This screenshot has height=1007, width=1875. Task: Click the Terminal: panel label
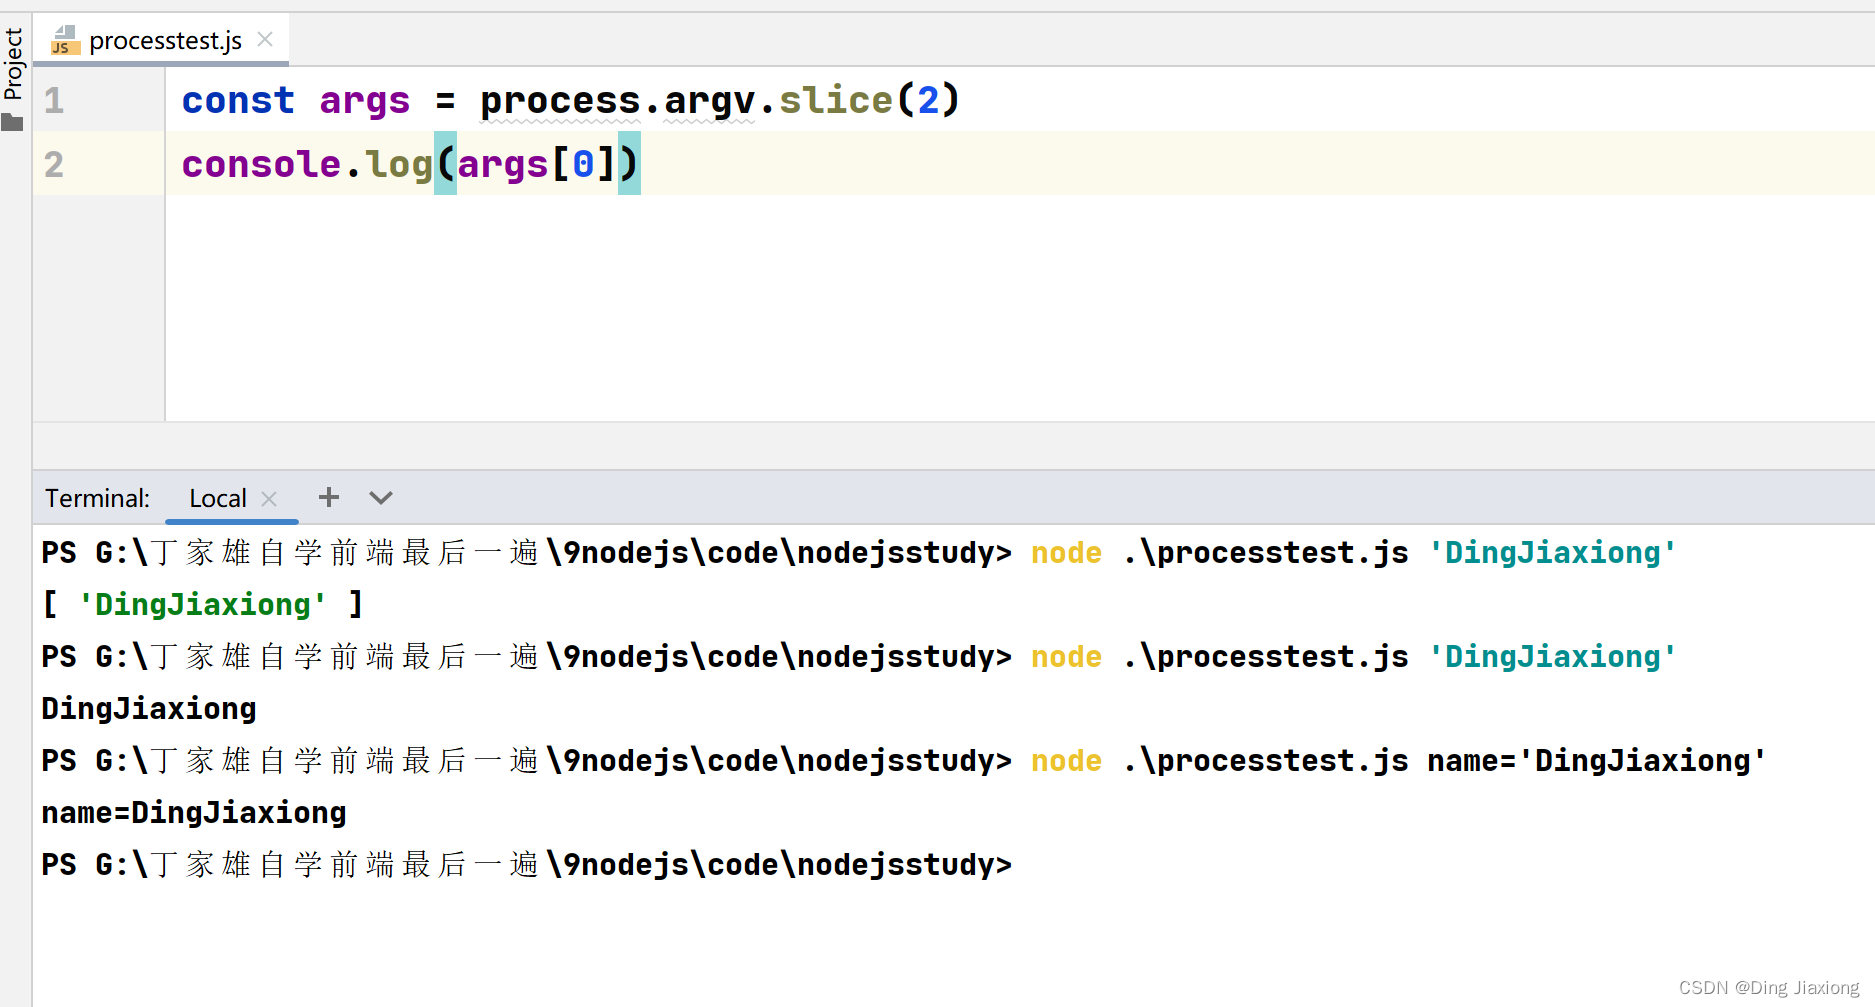pyautogui.click(x=97, y=498)
